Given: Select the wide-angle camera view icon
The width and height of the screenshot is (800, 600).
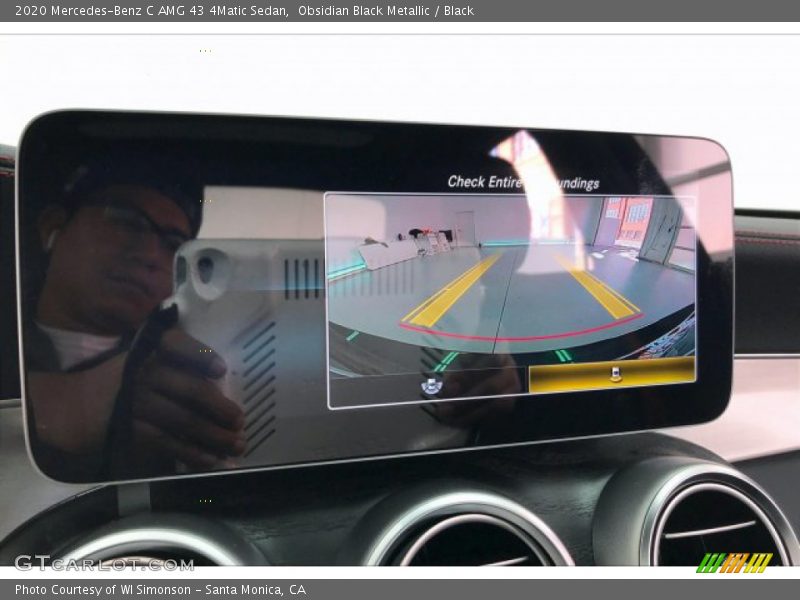Looking at the screenshot, I should pyautogui.click(x=432, y=385).
